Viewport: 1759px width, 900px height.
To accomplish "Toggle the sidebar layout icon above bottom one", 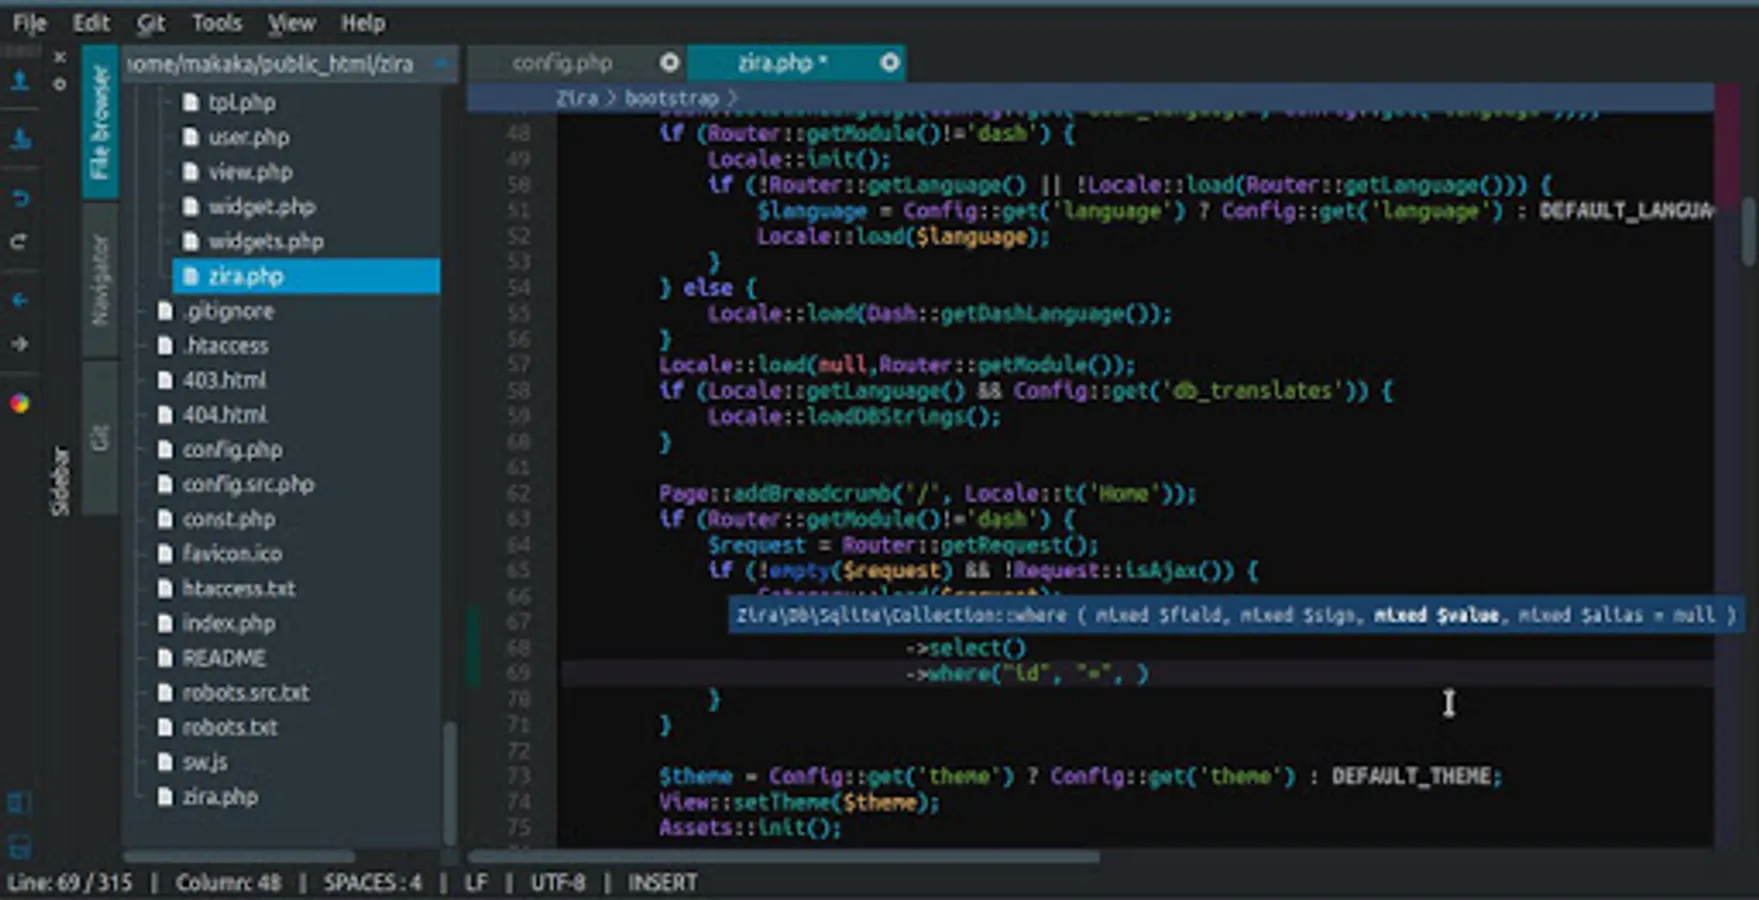I will 19,803.
